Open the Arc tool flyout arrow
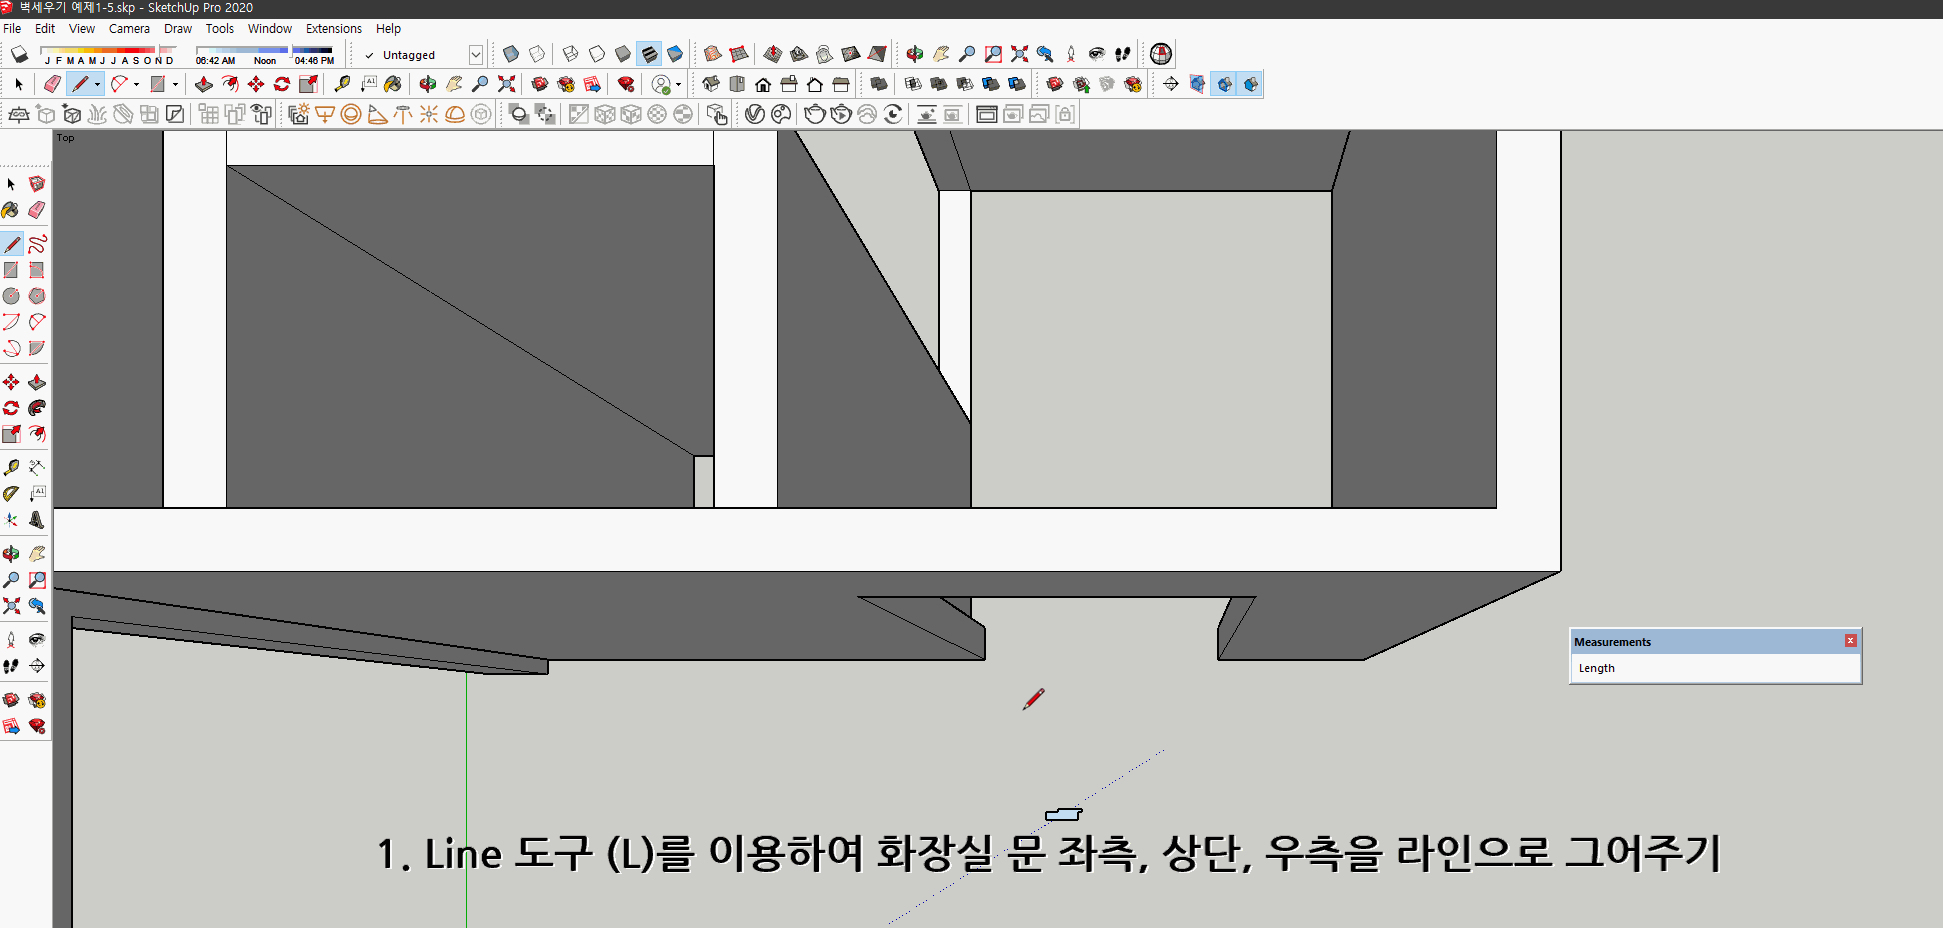The height and width of the screenshot is (928, 1943). (x=135, y=84)
